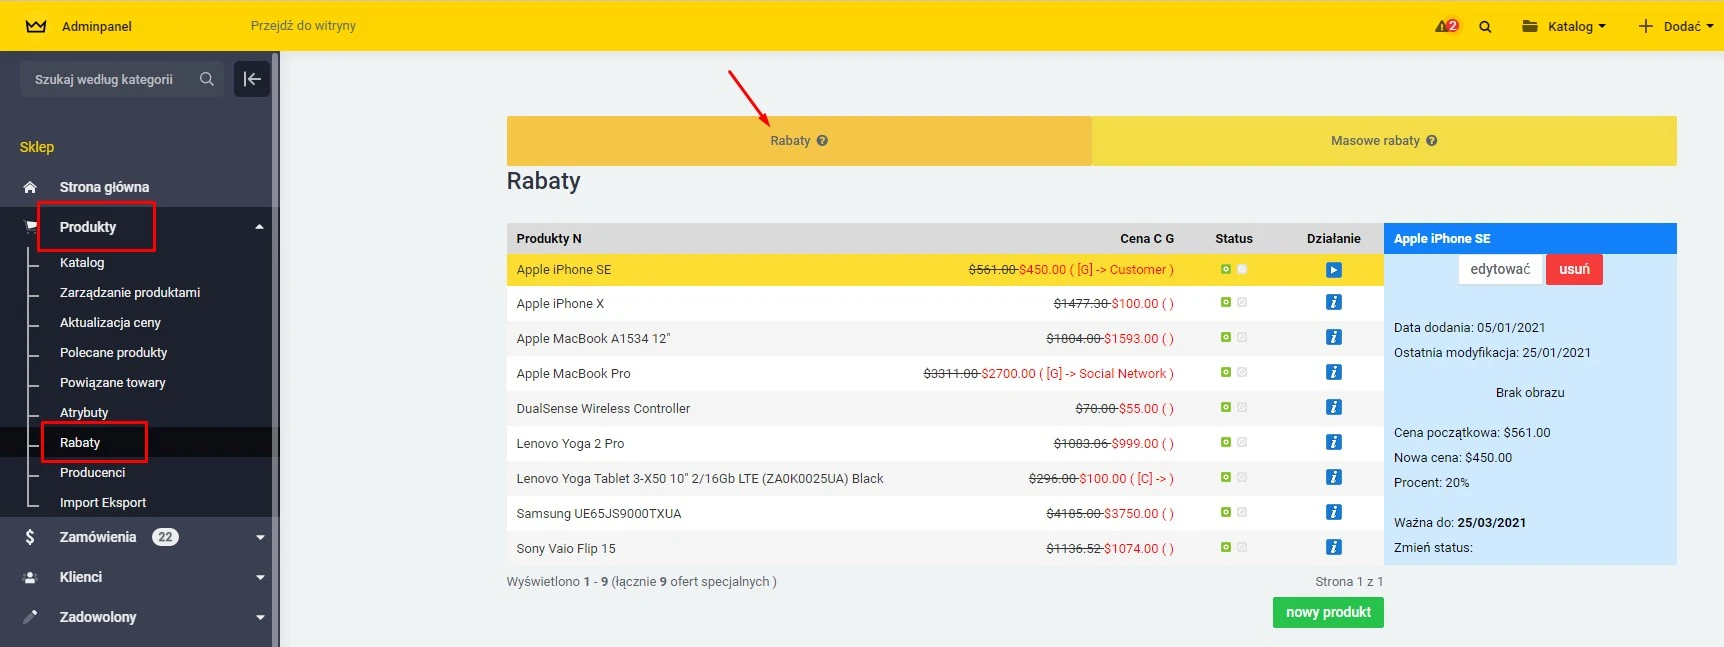This screenshot has height=647, width=1724.
Task: Click the user icon beside Klienci
Action: click(x=30, y=577)
